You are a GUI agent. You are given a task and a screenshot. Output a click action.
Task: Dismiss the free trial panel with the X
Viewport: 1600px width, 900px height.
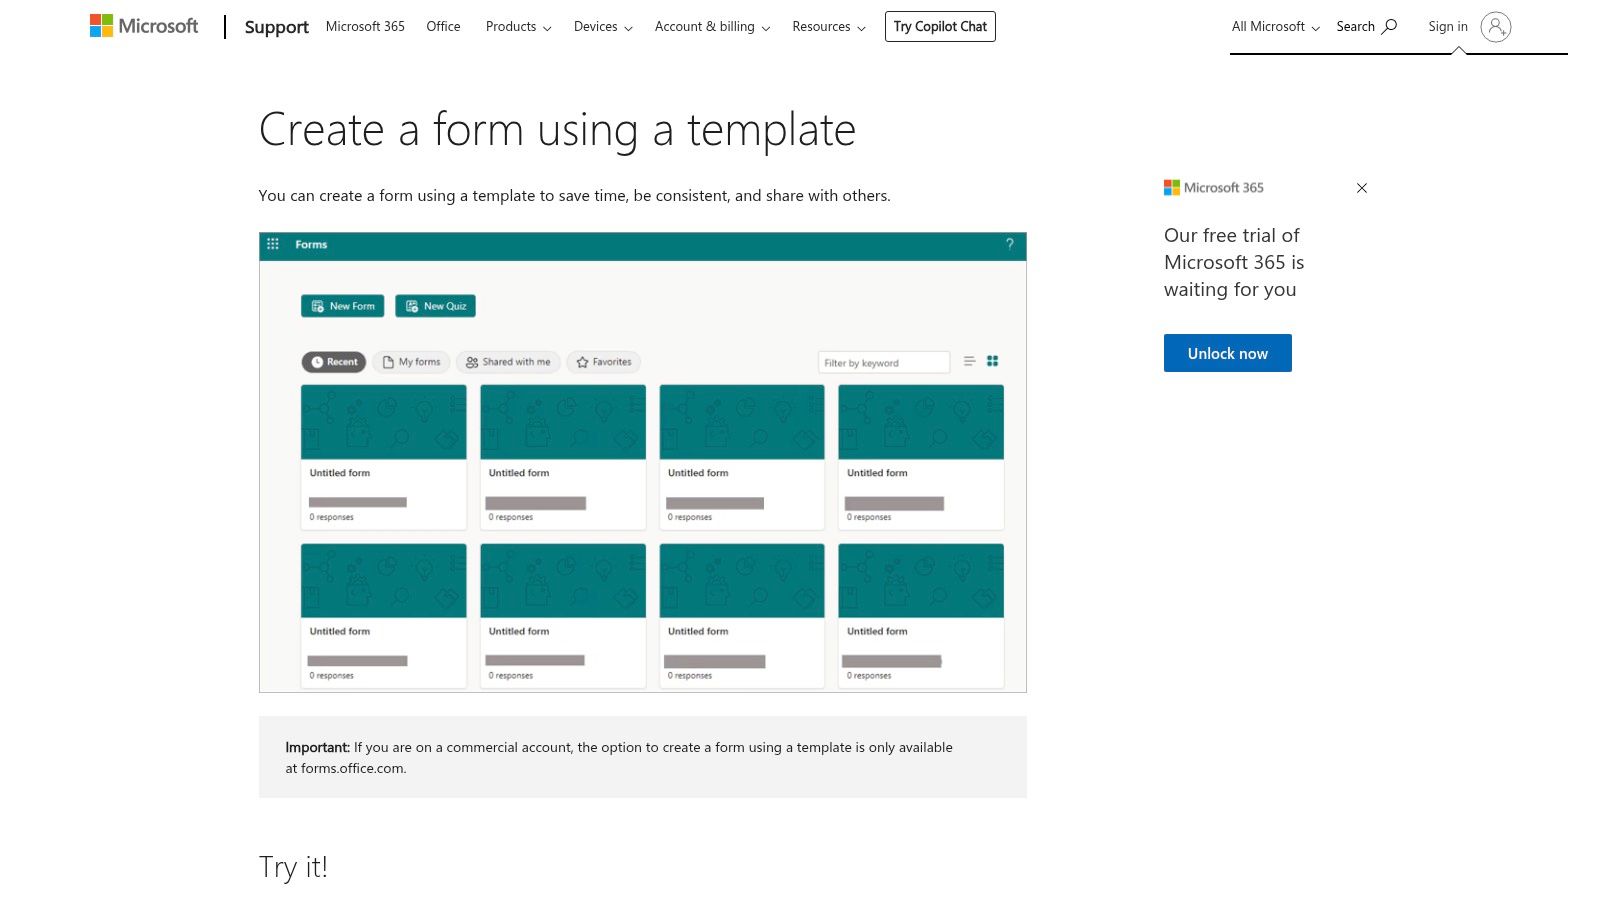click(x=1361, y=188)
